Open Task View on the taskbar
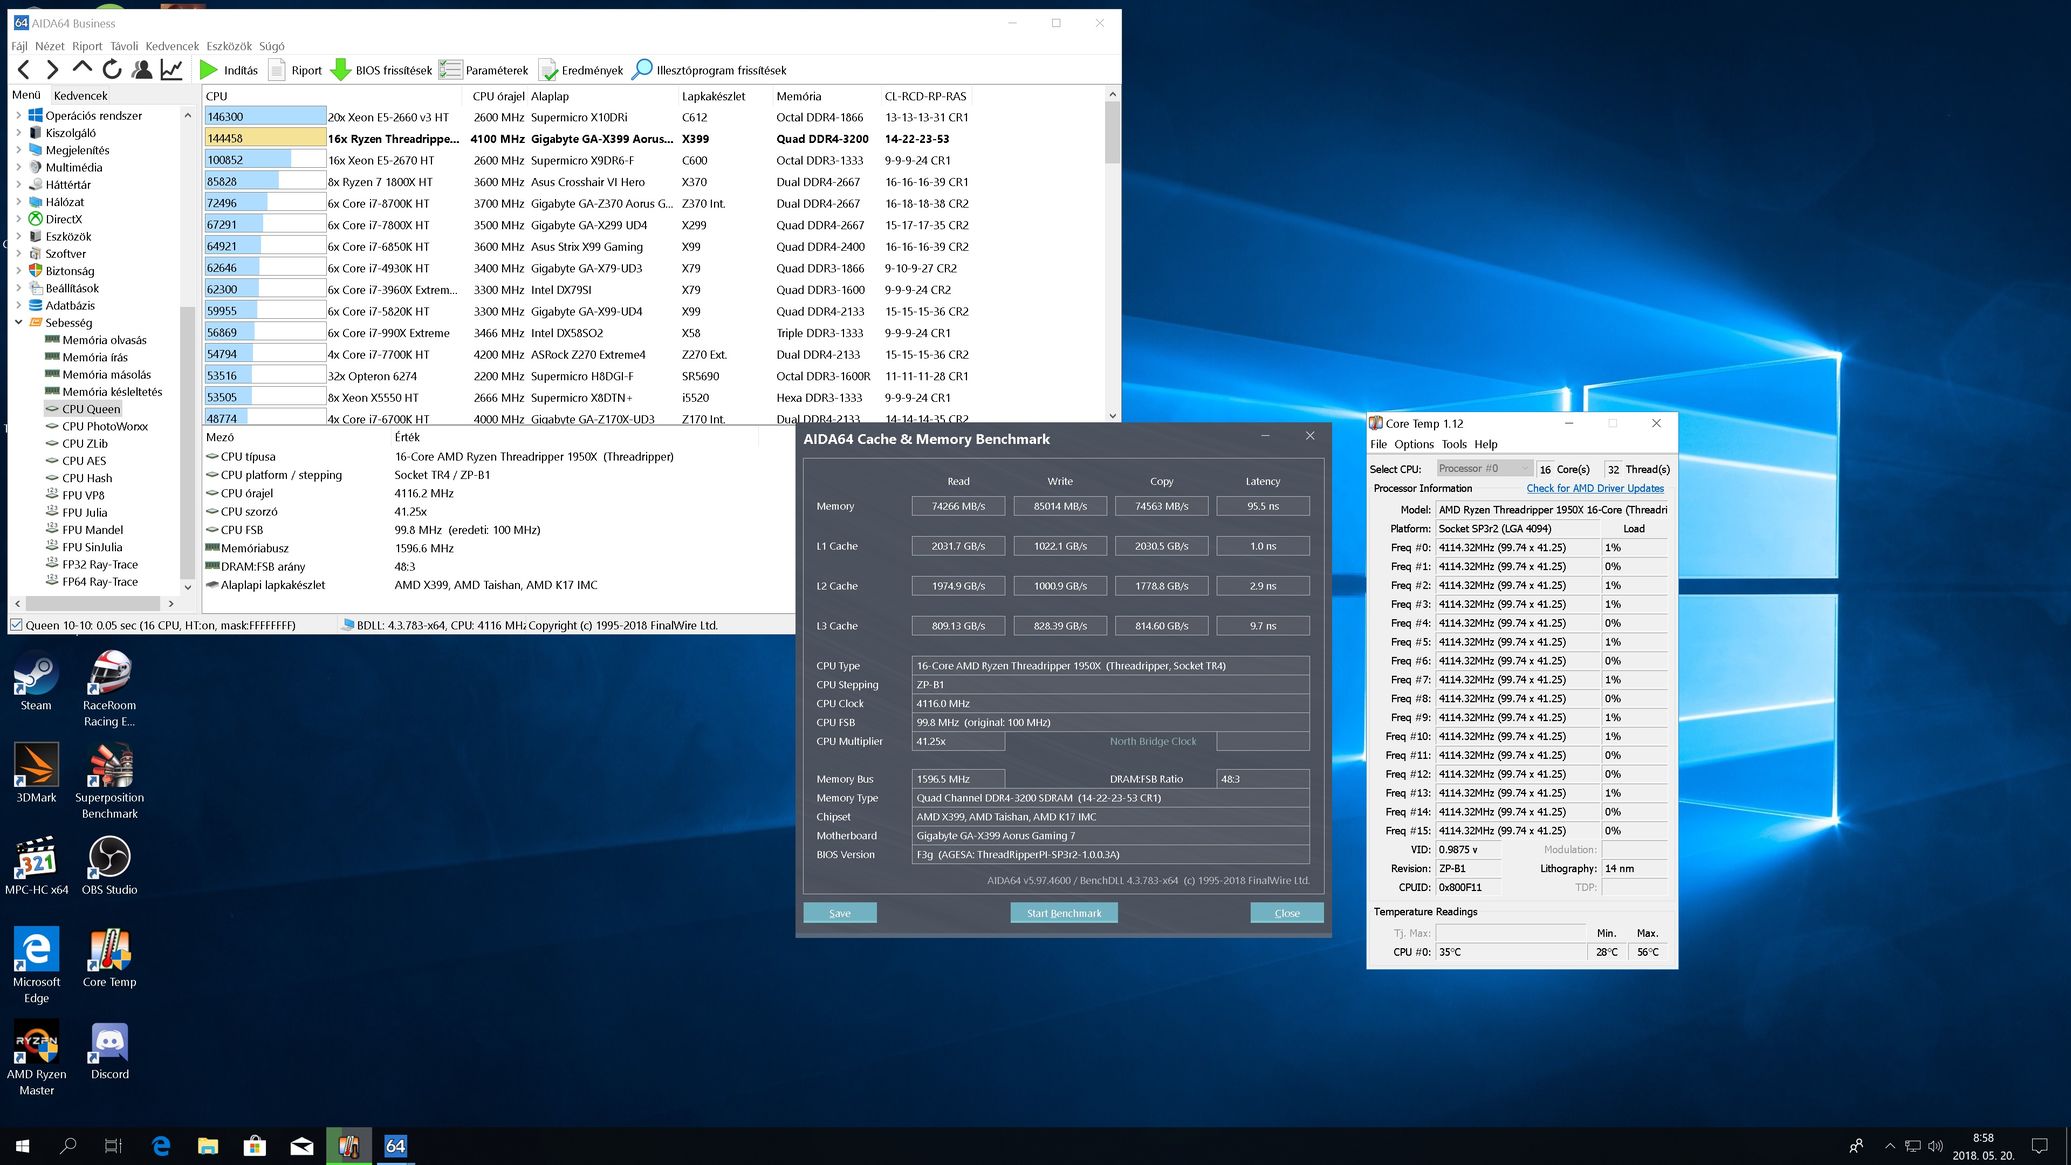The height and width of the screenshot is (1165, 2071). 114,1146
